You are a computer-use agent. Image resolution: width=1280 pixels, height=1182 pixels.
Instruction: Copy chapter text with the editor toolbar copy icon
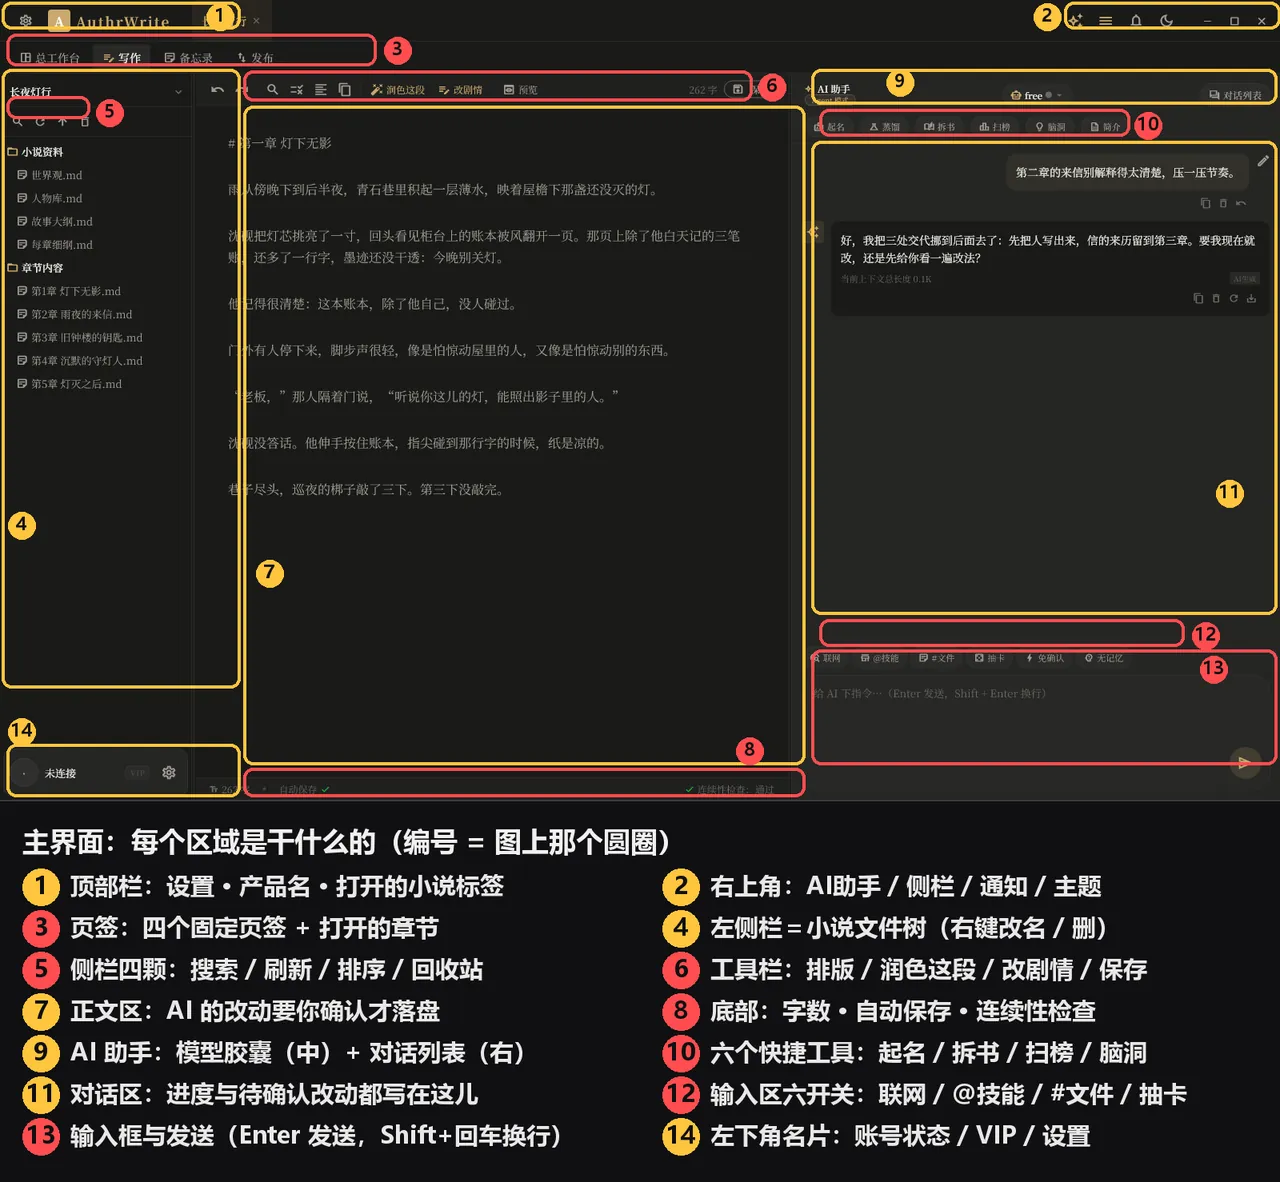coord(345,89)
